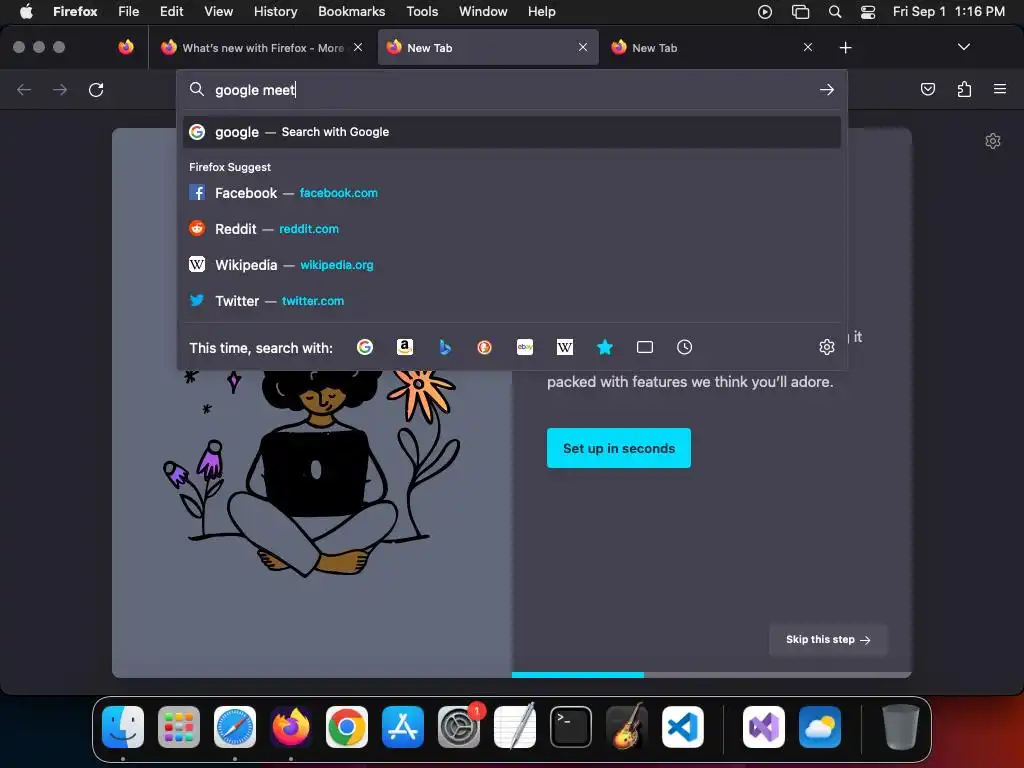Open System Settings from the Dock
This screenshot has height=768, width=1024.
[458, 727]
